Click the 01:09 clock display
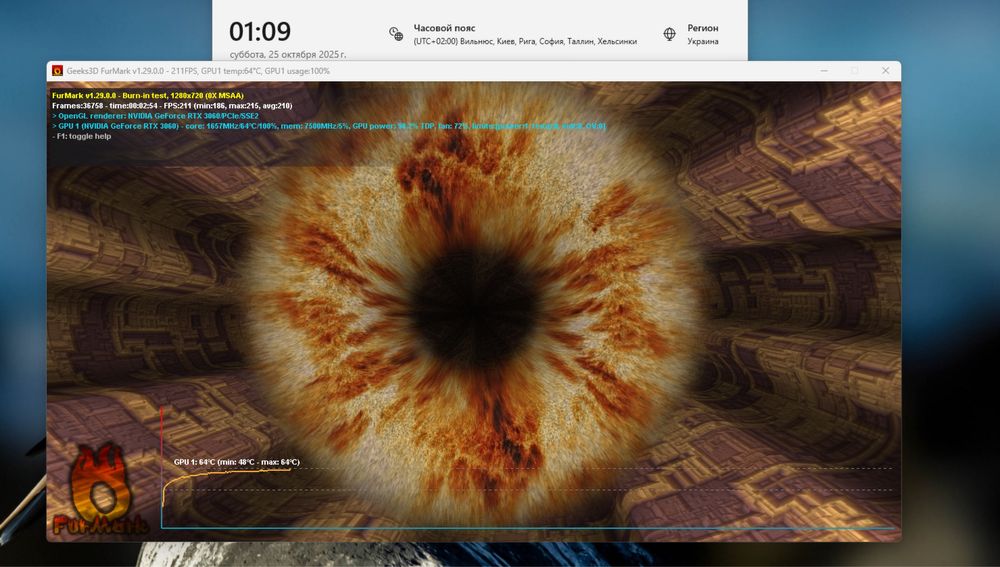Image resolution: width=1000 pixels, height=567 pixels. [x=260, y=31]
